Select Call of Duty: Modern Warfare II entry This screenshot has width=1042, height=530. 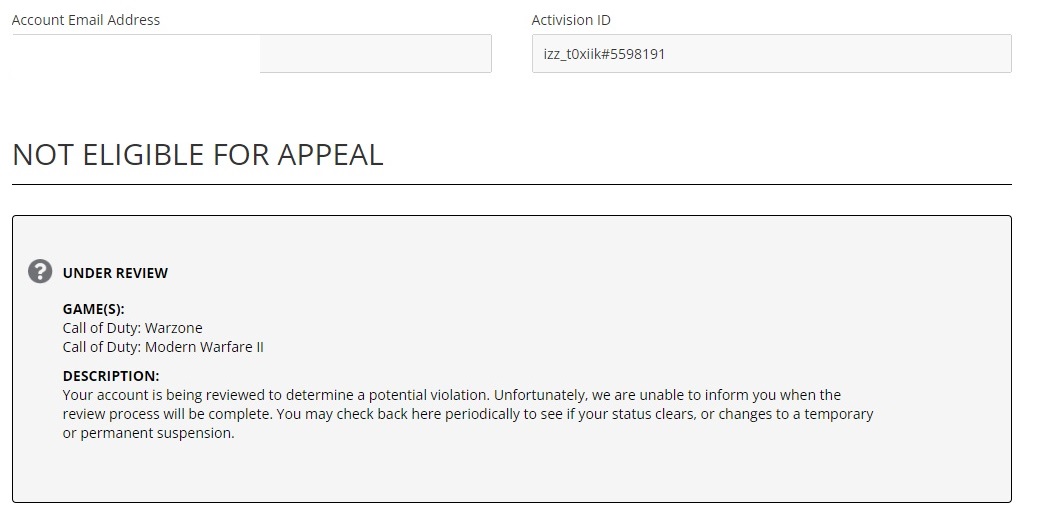tap(163, 347)
